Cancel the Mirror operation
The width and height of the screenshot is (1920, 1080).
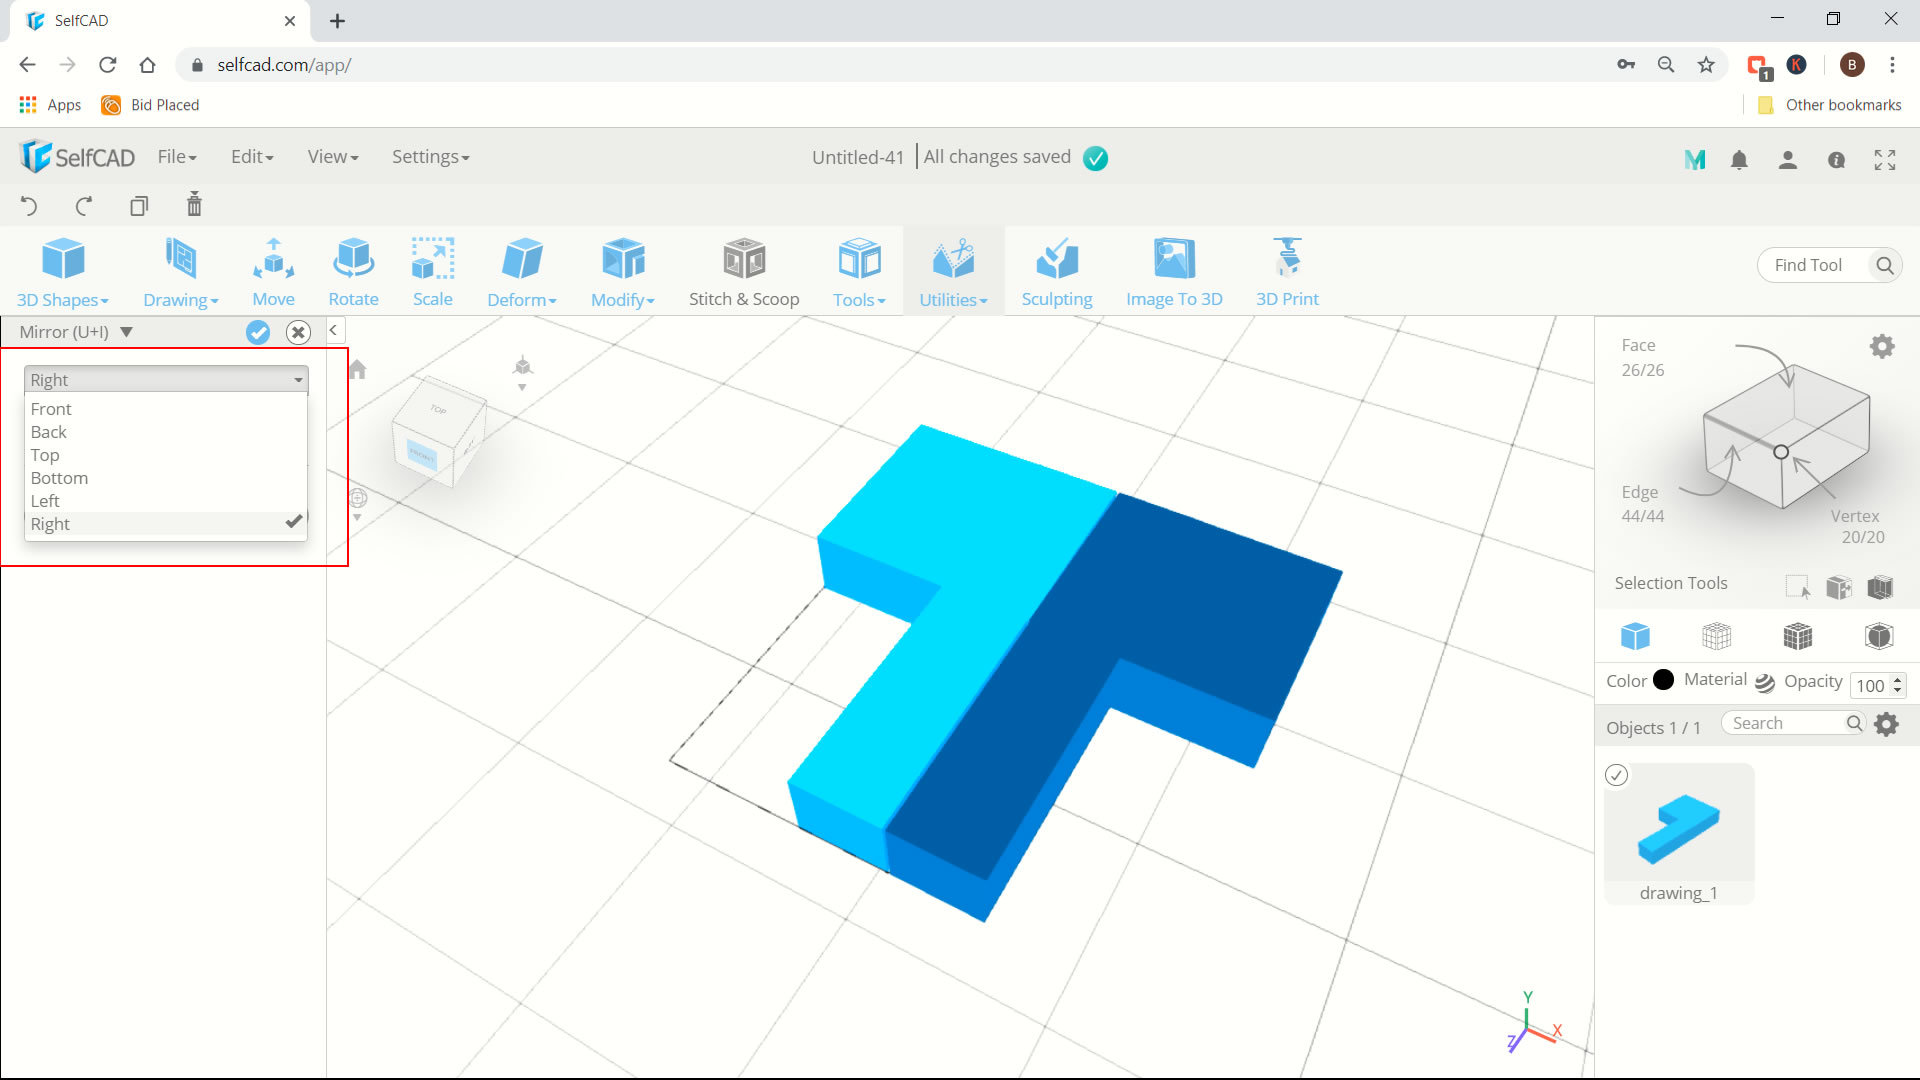pyautogui.click(x=298, y=332)
